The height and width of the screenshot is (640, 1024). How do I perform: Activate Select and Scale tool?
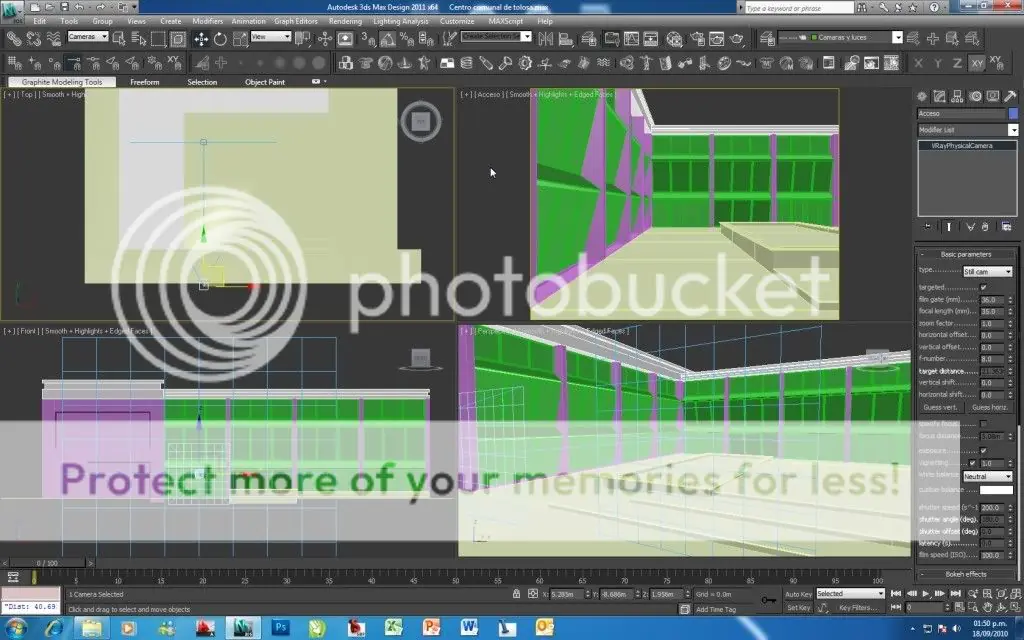tap(240, 39)
